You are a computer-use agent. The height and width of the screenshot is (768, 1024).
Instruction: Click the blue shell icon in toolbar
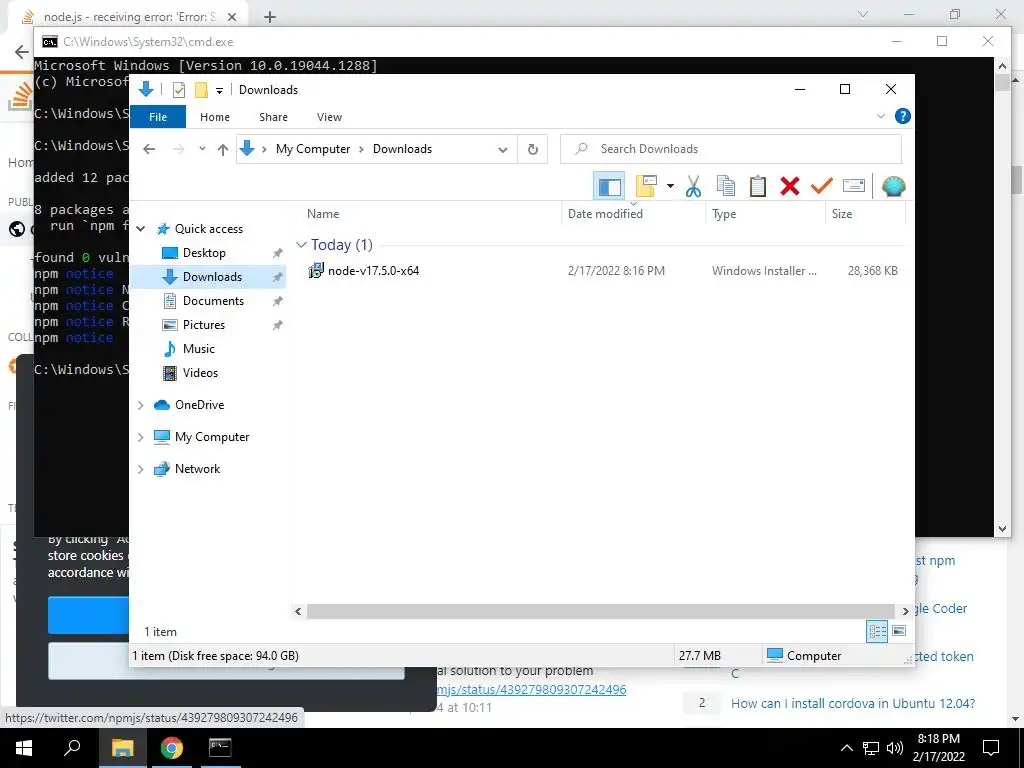tap(893, 186)
